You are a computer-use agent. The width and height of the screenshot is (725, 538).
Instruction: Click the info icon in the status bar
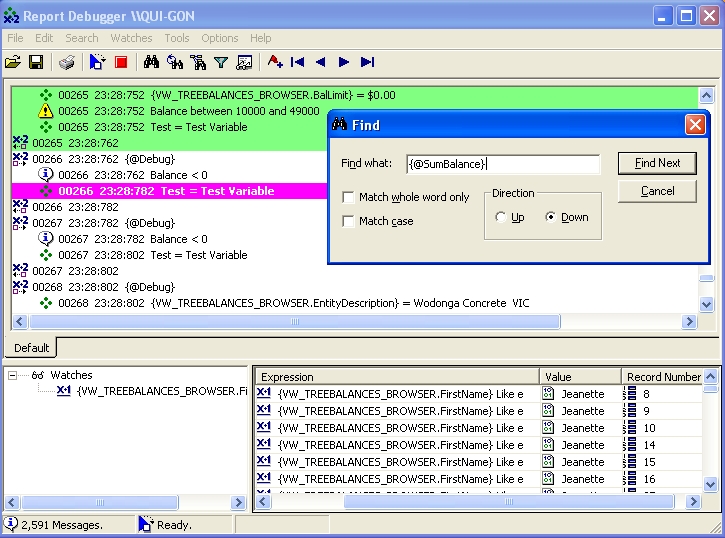click(x=11, y=524)
